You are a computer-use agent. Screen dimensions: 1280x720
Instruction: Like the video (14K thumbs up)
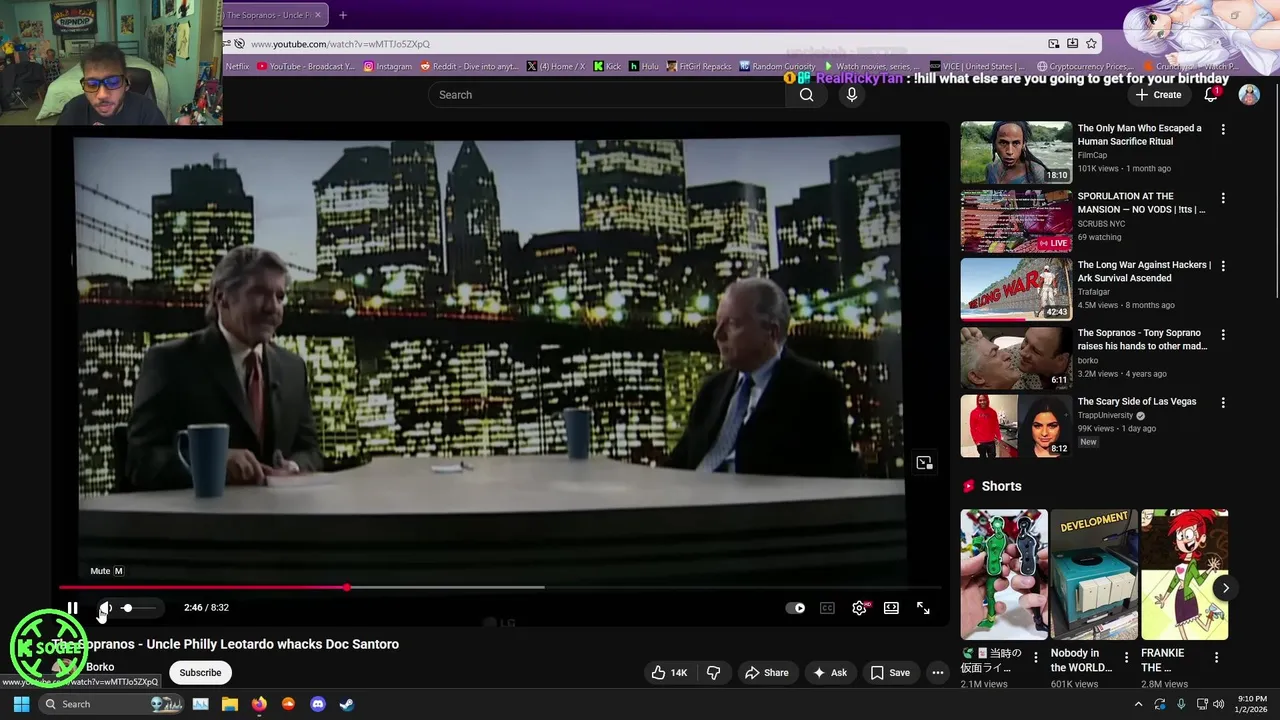point(669,673)
